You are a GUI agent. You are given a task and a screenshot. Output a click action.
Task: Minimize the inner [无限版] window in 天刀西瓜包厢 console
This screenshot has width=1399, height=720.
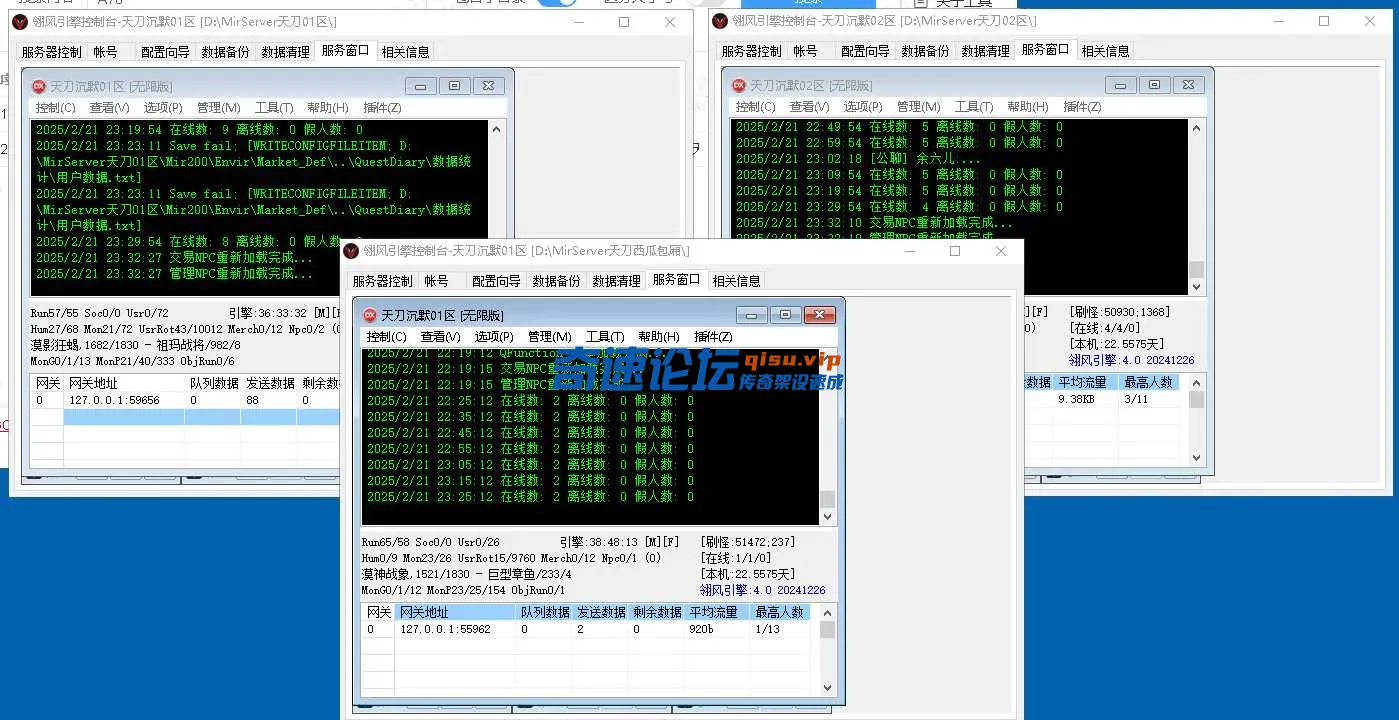pyautogui.click(x=752, y=315)
